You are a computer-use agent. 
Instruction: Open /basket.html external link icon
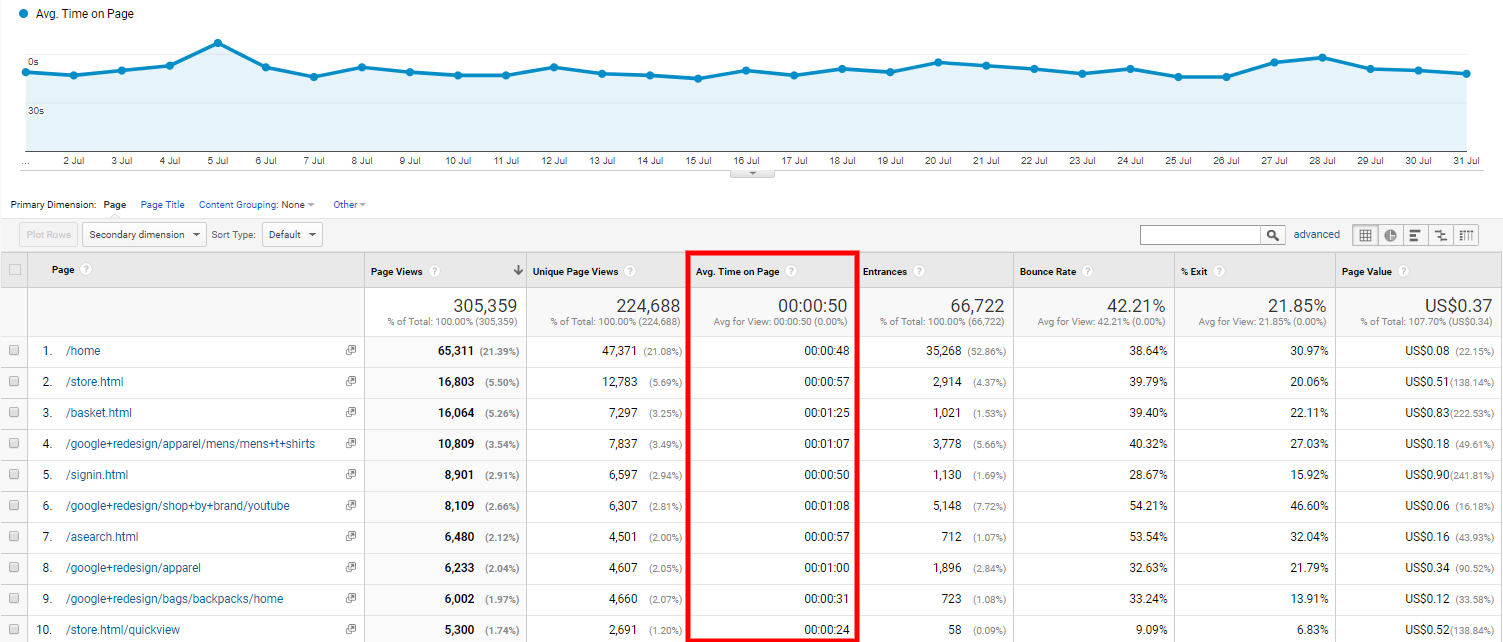click(351, 413)
